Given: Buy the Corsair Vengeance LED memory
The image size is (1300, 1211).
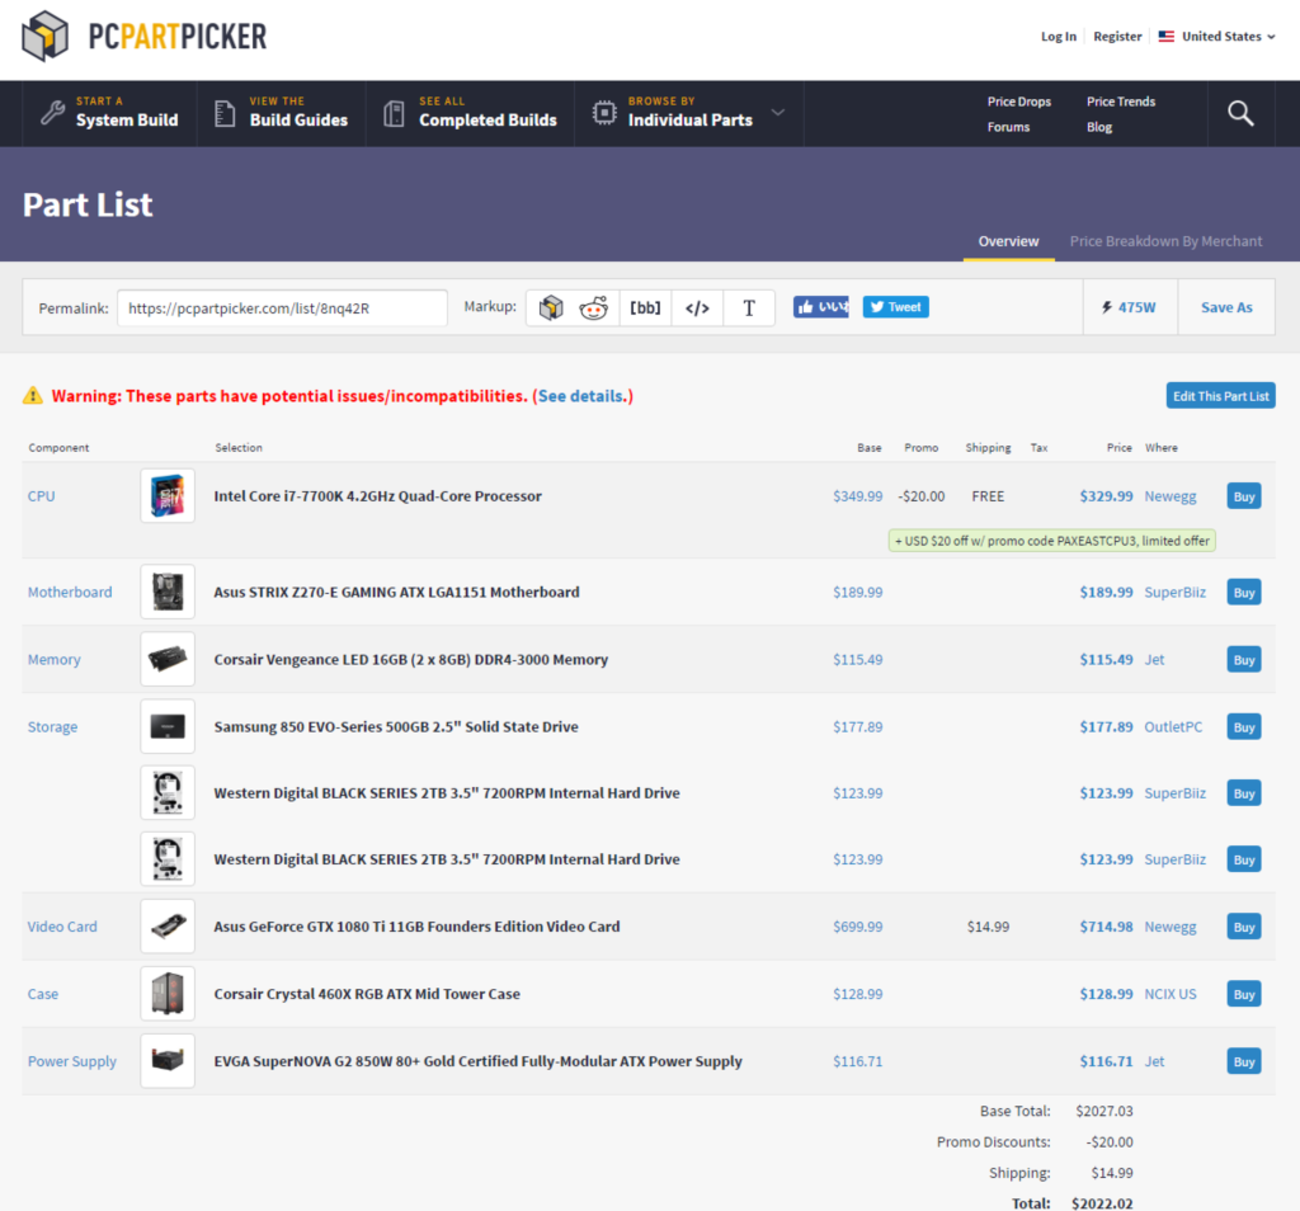Looking at the screenshot, I should point(1244,660).
